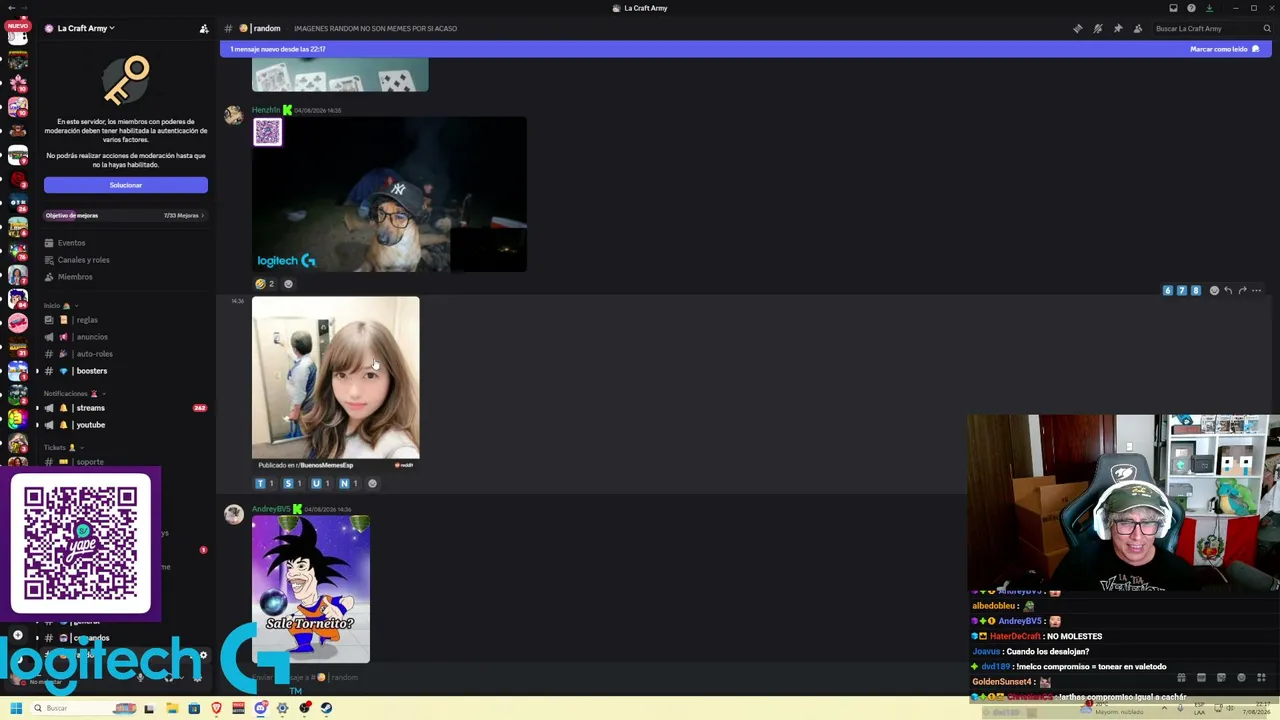
Task: Open File Explorer from the taskbar
Action: click(x=172, y=708)
